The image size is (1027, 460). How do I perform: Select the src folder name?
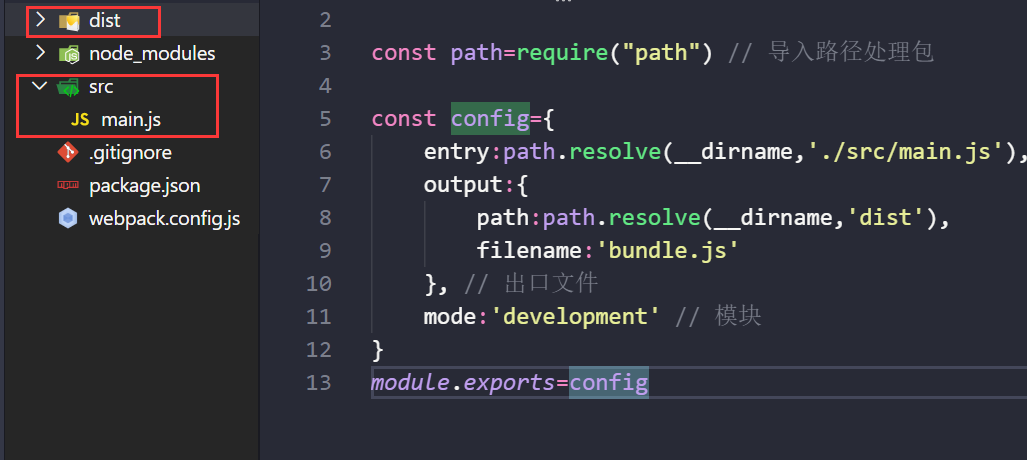102,86
